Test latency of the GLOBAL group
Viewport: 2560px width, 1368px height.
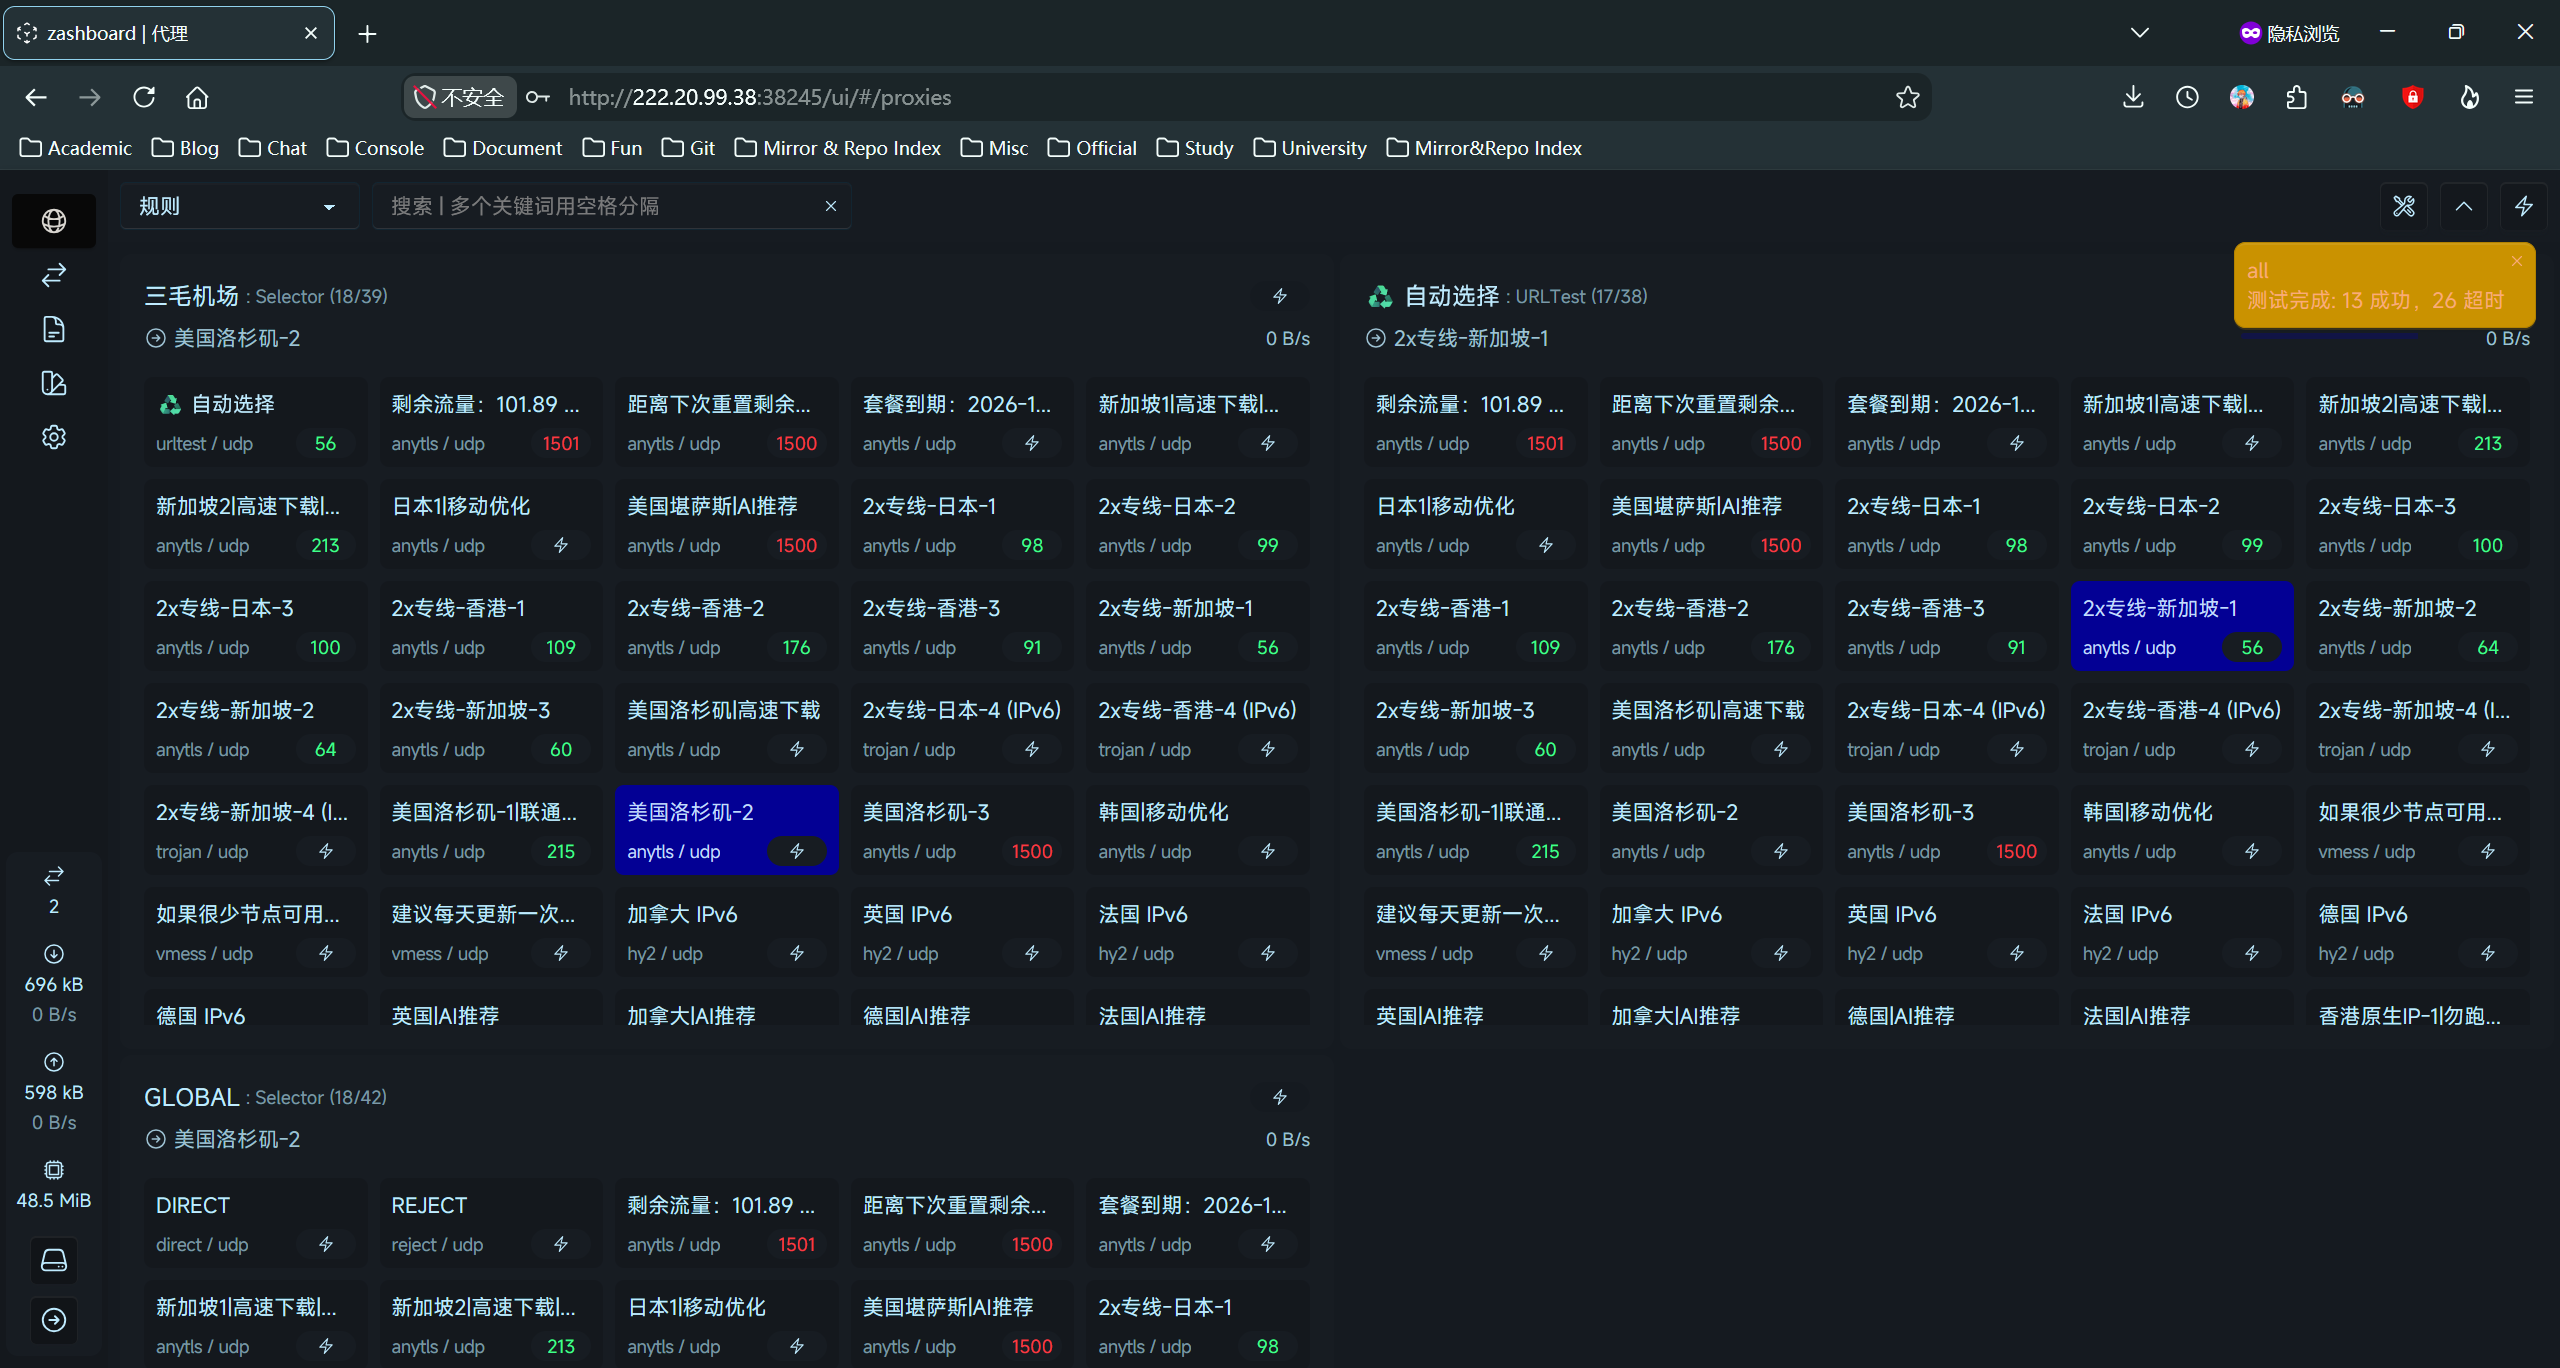pyautogui.click(x=1280, y=1097)
